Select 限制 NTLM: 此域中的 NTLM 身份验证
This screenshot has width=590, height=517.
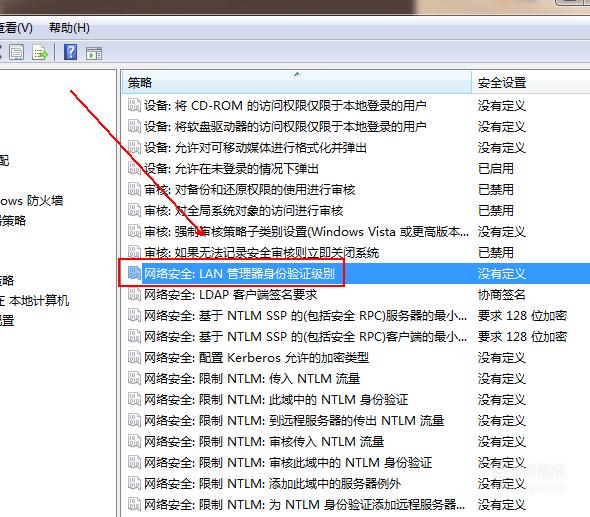[x=276, y=400]
